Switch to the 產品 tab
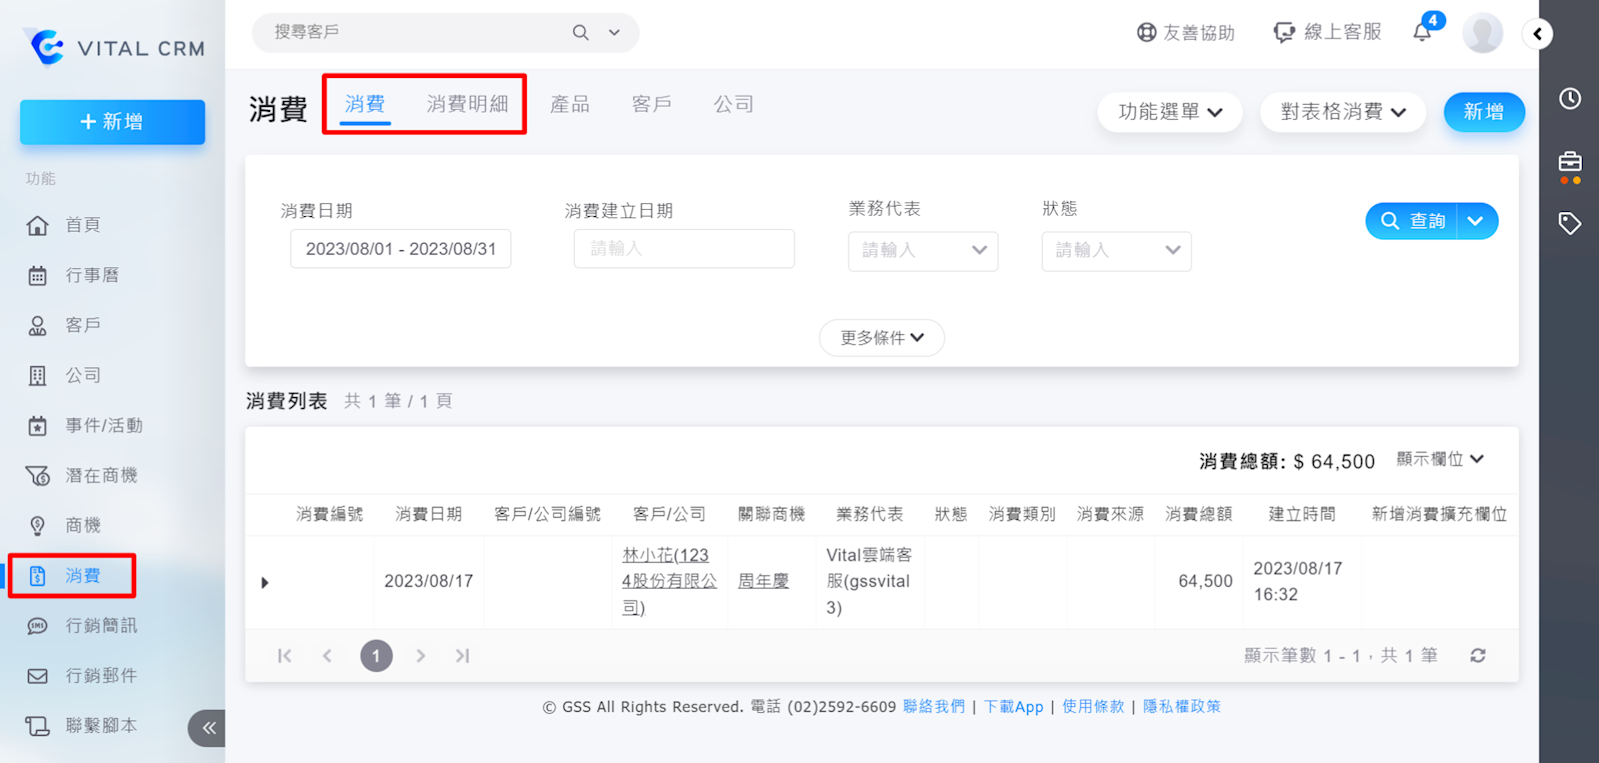The image size is (1599, 763). [x=570, y=104]
